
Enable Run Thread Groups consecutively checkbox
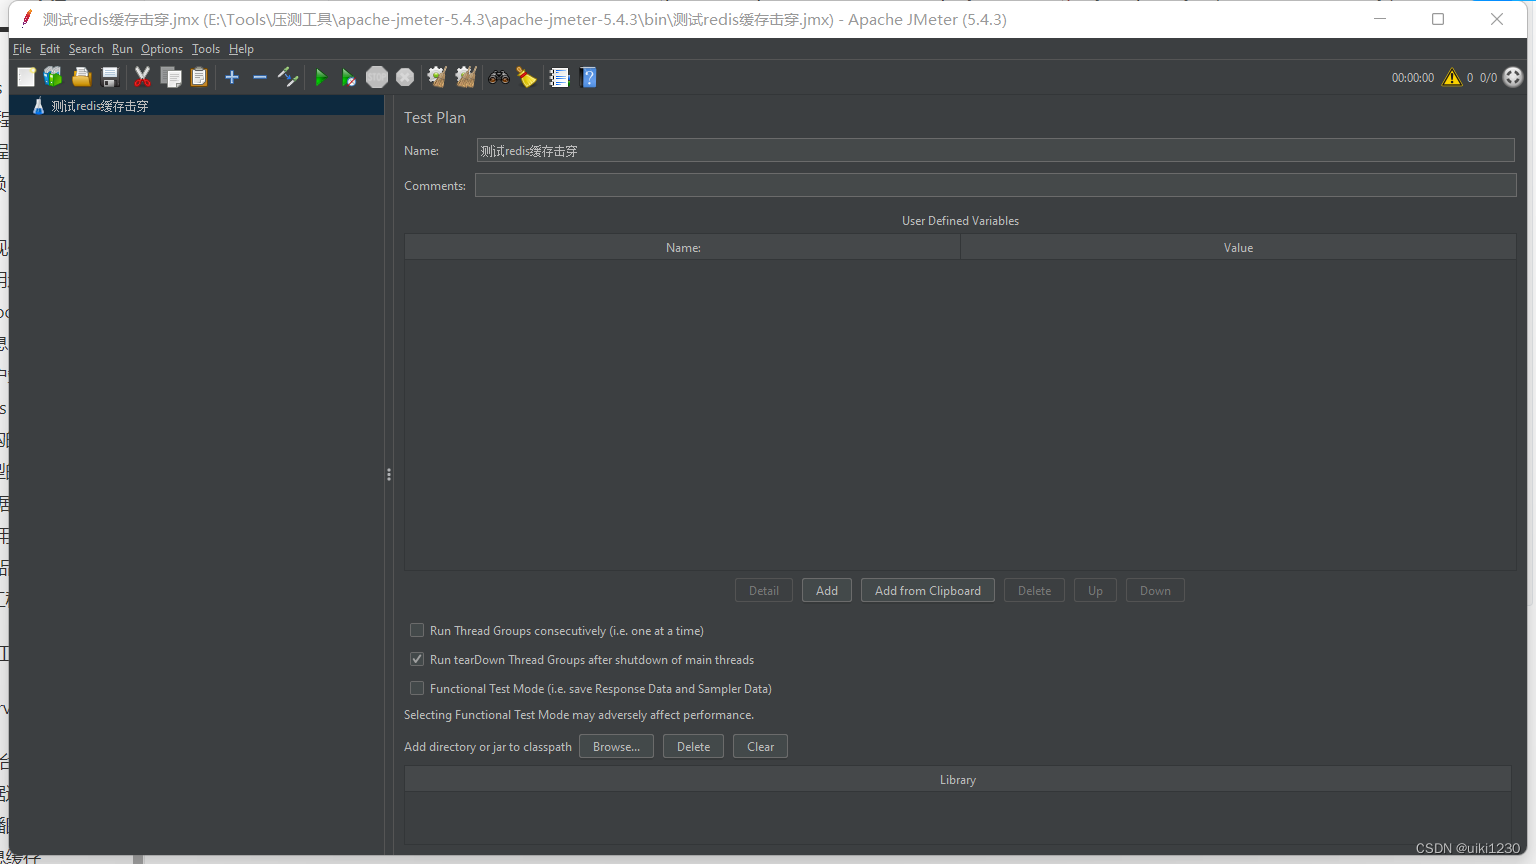[417, 630]
